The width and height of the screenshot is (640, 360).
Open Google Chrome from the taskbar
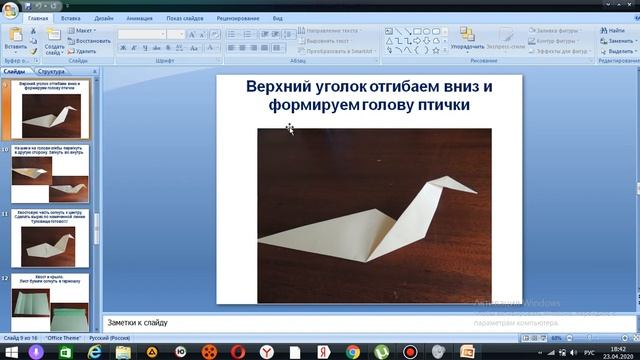tap(353, 352)
